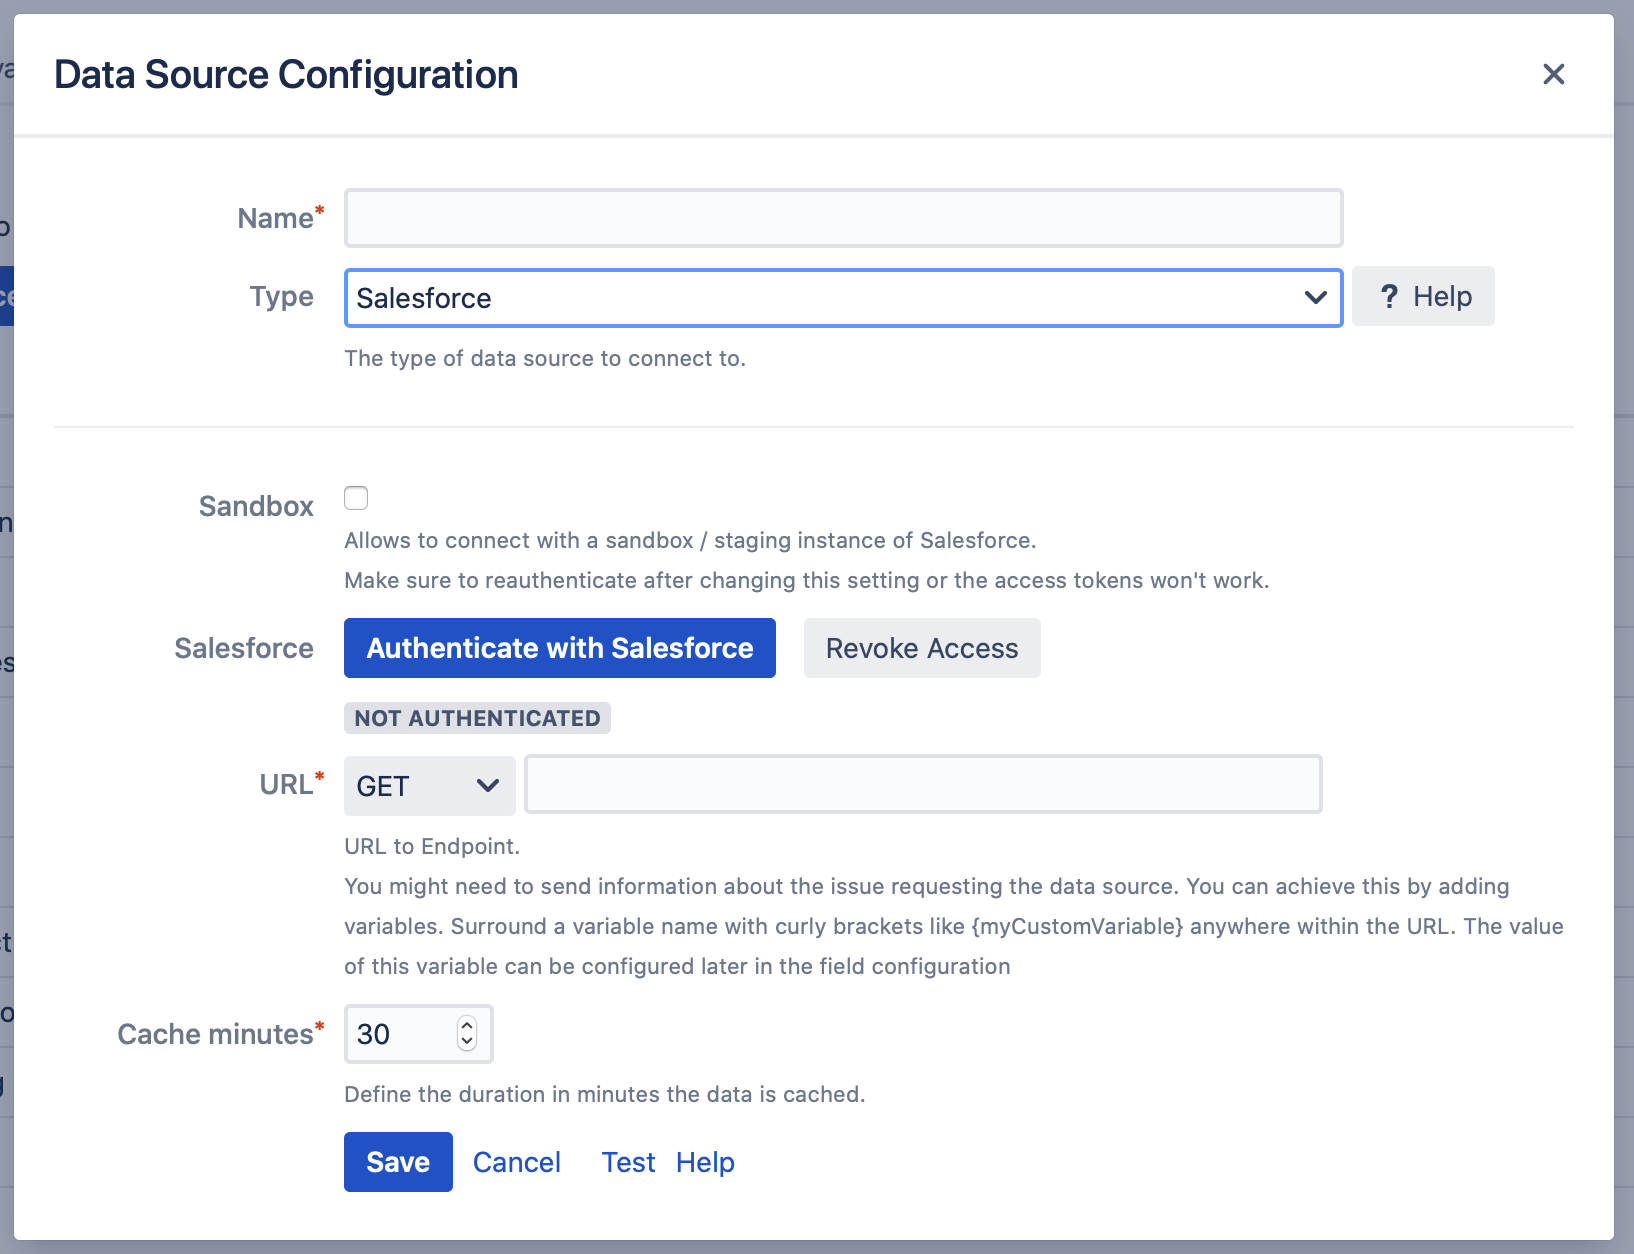Open the Help button next to Type

point(1423,296)
